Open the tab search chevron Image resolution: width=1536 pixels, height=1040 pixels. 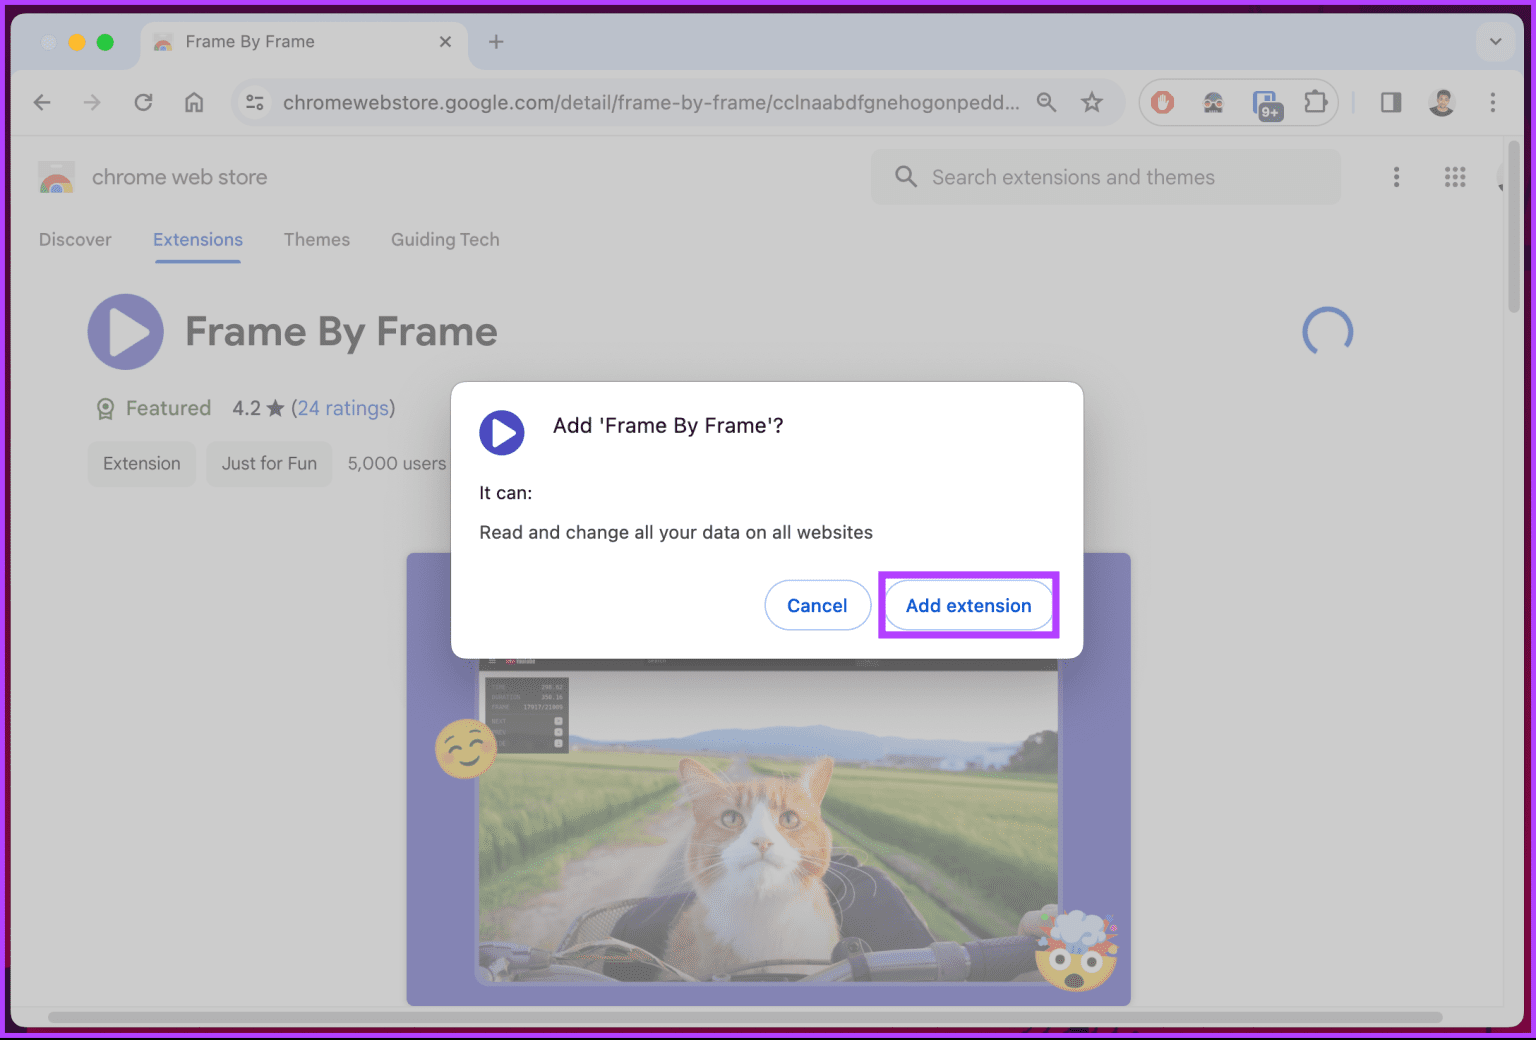click(x=1495, y=42)
